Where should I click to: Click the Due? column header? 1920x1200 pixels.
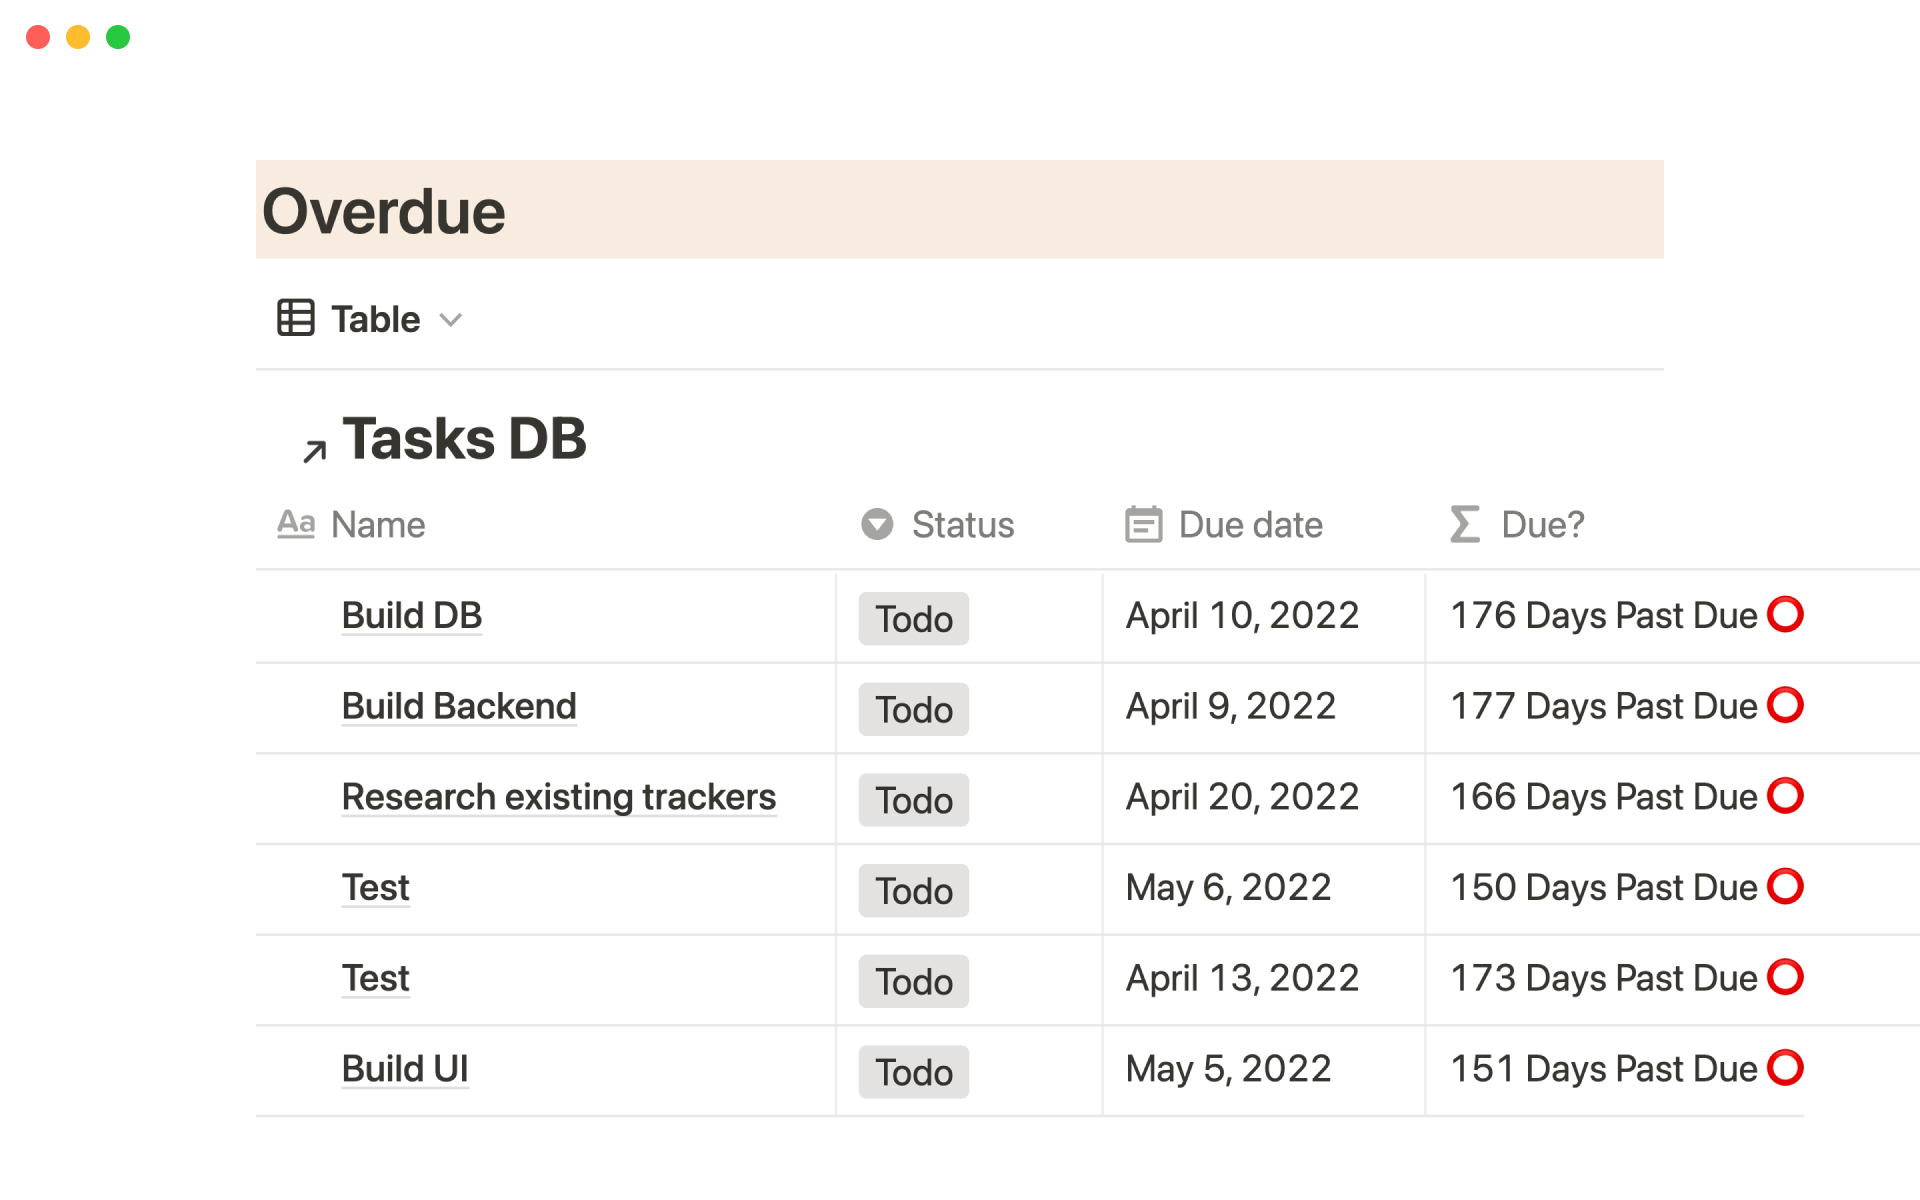click(x=1542, y=524)
